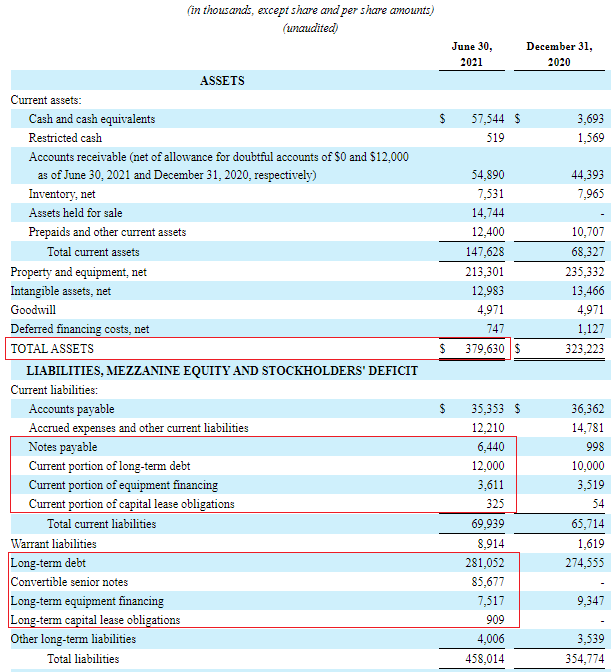Select Accrued expenses and other current liabilities
Viewport: 614px width, 672px height.
coord(138,428)
